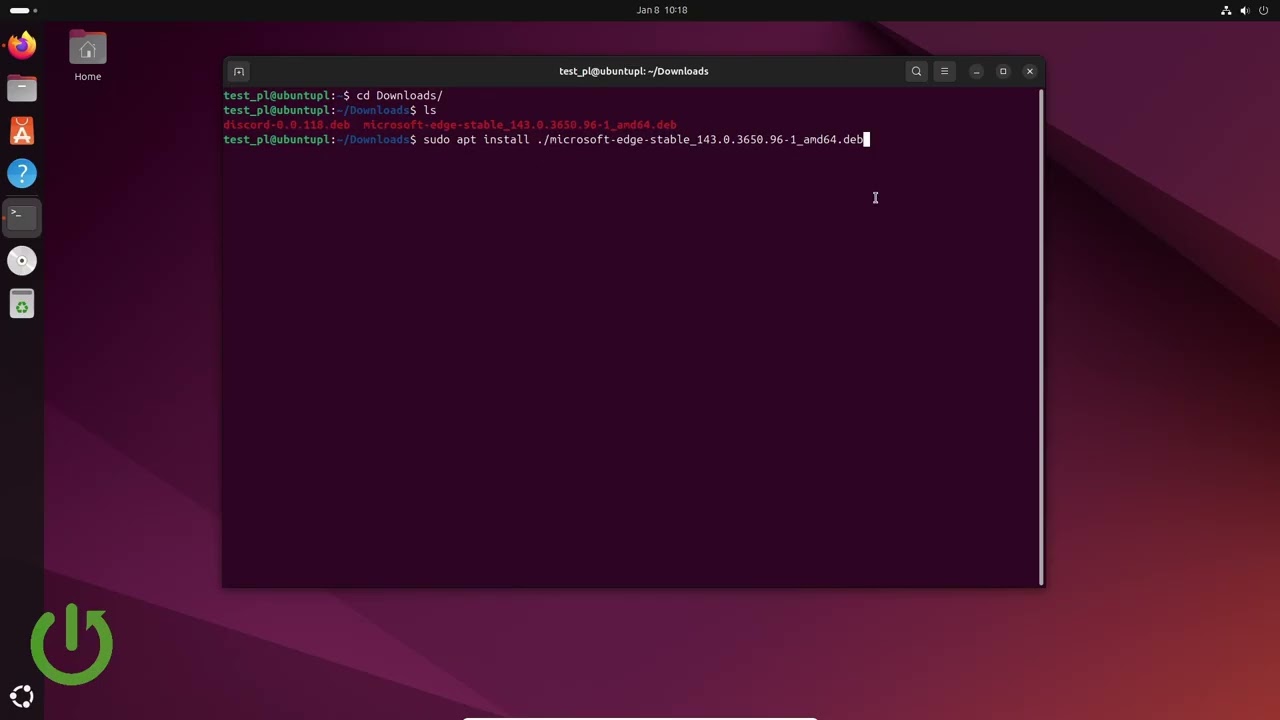Open Ubuntu App Center in dock

click(x=22, y=131)
